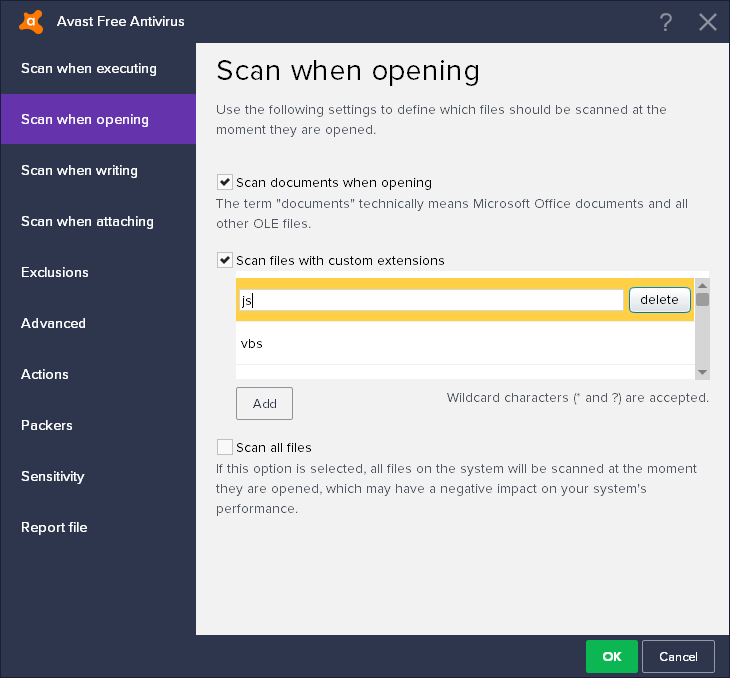Open the Exclusions settings page
Screen dimensions: 730x678
point(55,273)
